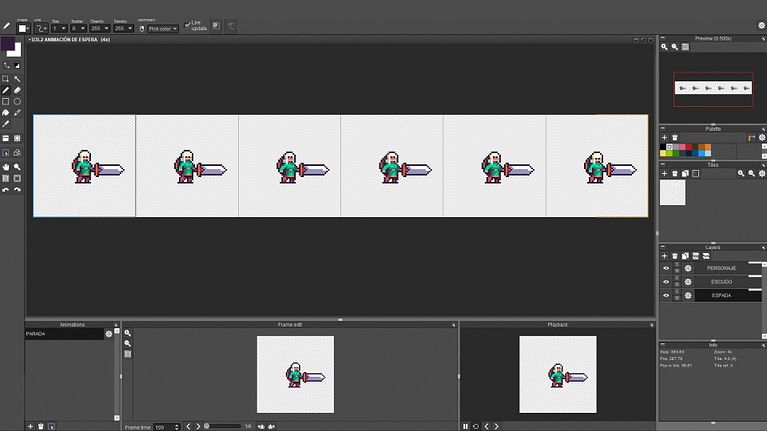Pause the animation playback

(466, 427)
